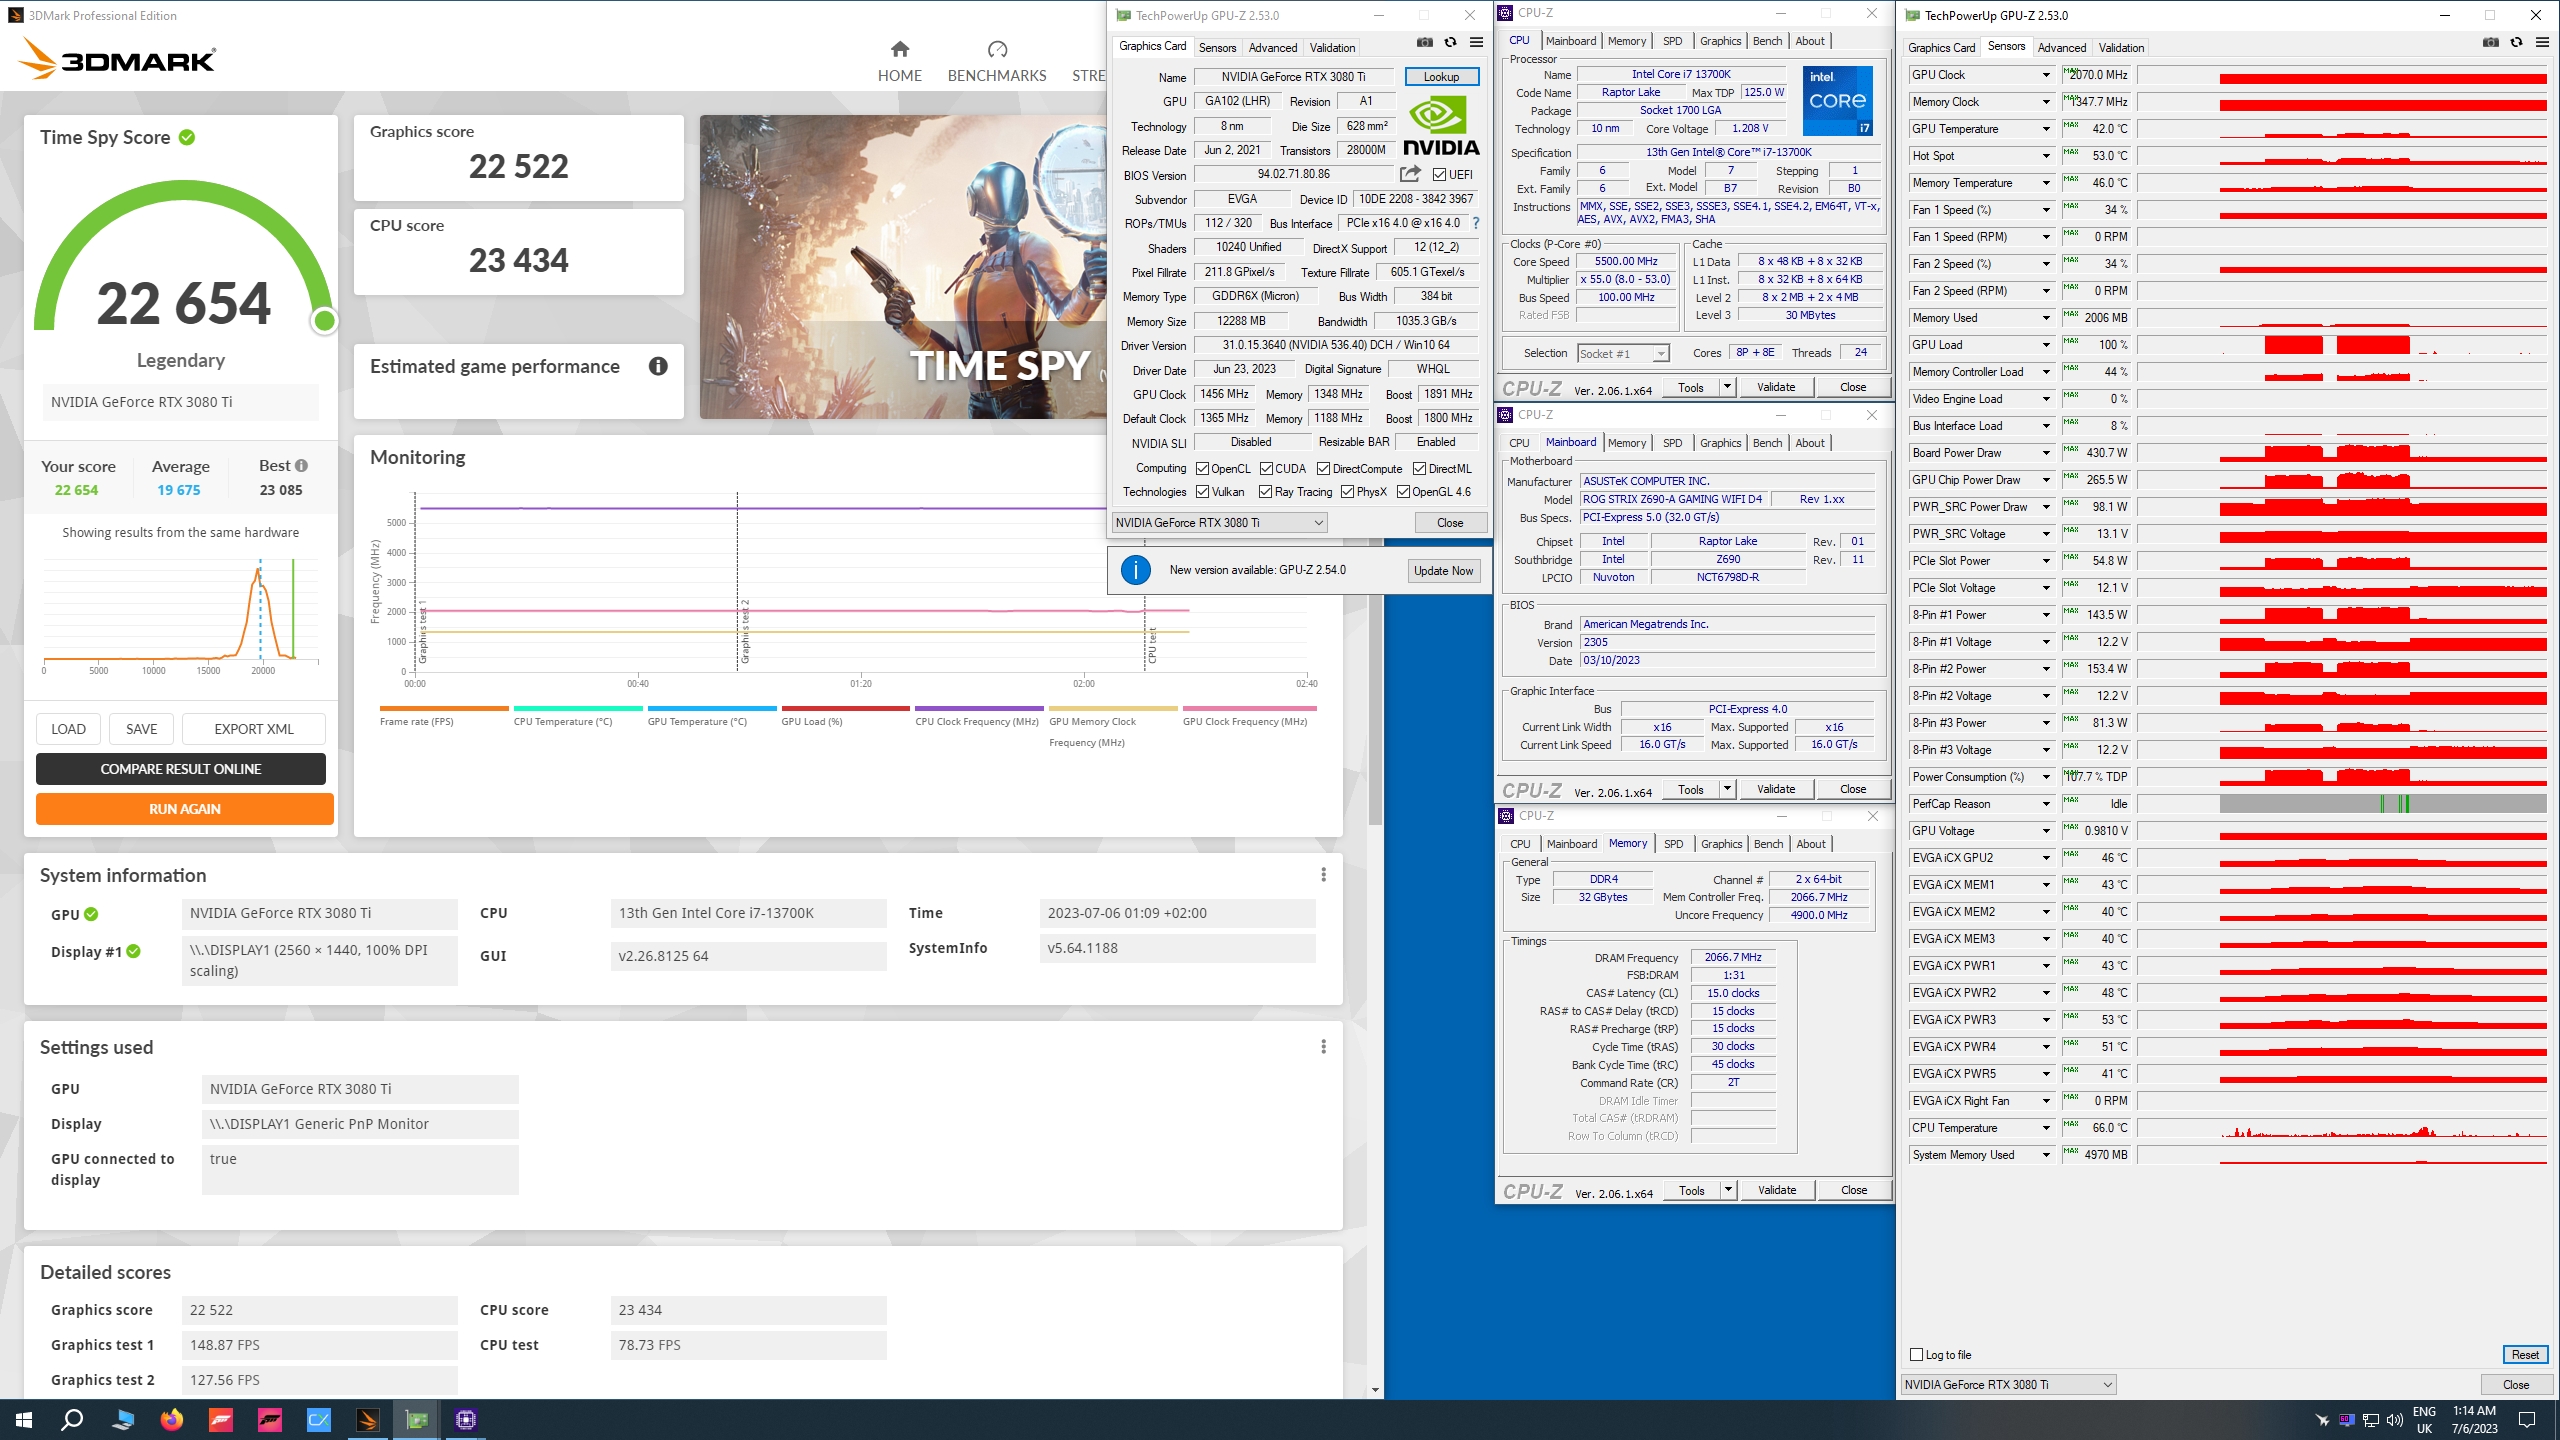The image size is (2560, 1440).
Task: Toggle OpenCL checkbox in GPU-Z
Action: coord(1203,468)
